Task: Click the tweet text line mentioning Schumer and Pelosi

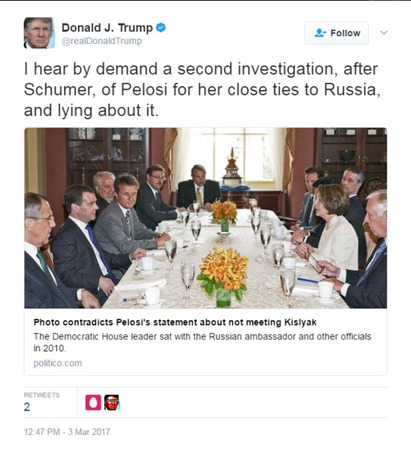Action: pyautogui.click(x=202, y=89)
